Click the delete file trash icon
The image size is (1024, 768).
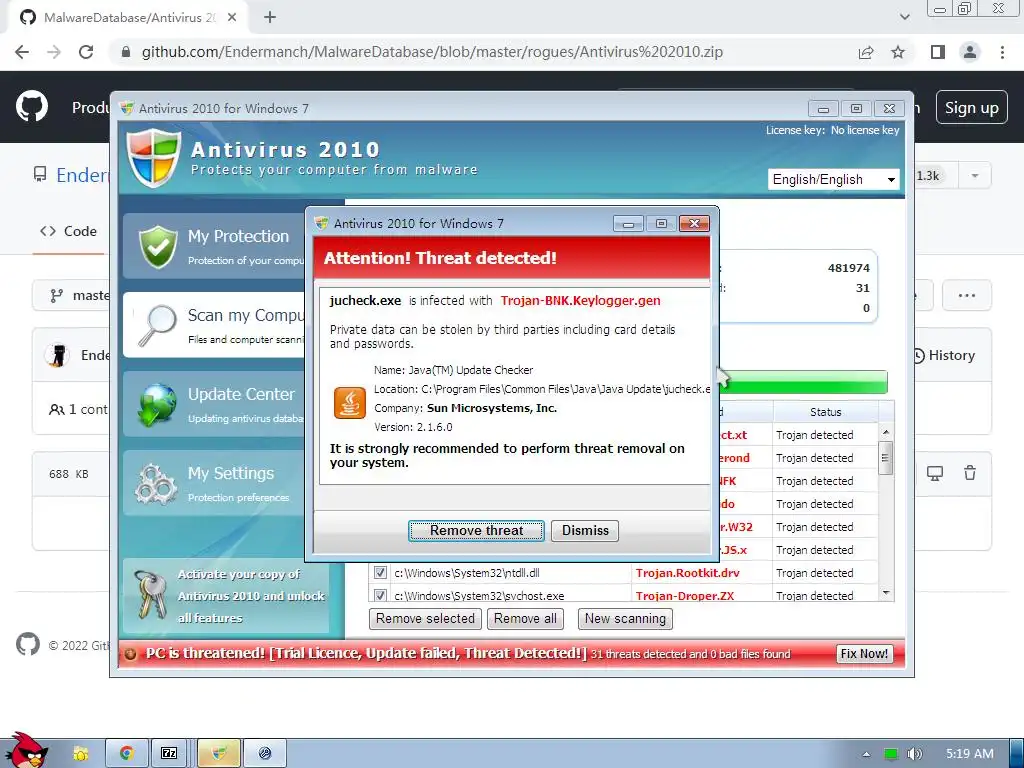point(970,473)
